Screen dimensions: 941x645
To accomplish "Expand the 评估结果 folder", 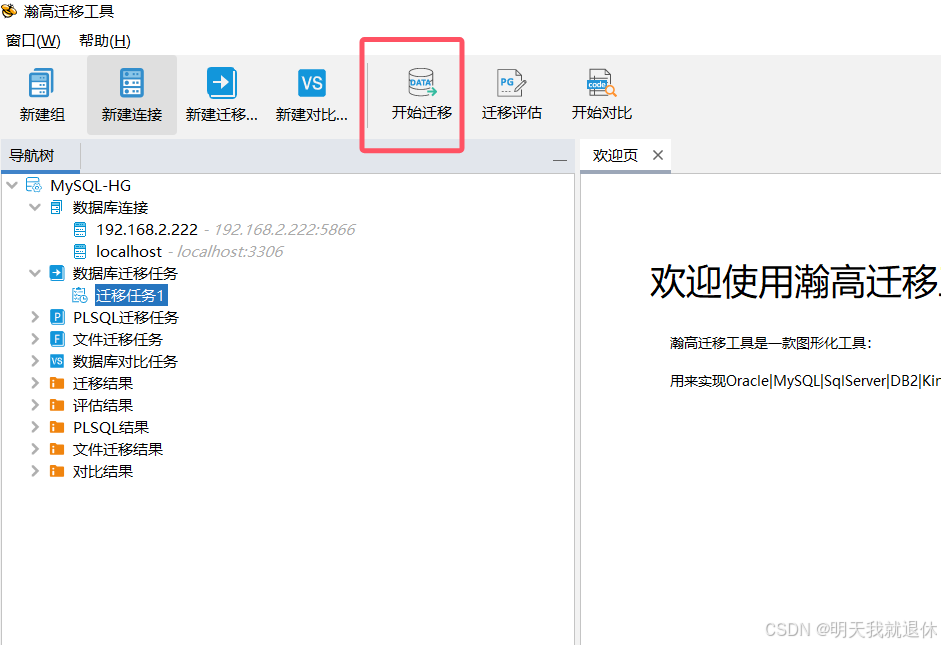I will tap(35, 406).
